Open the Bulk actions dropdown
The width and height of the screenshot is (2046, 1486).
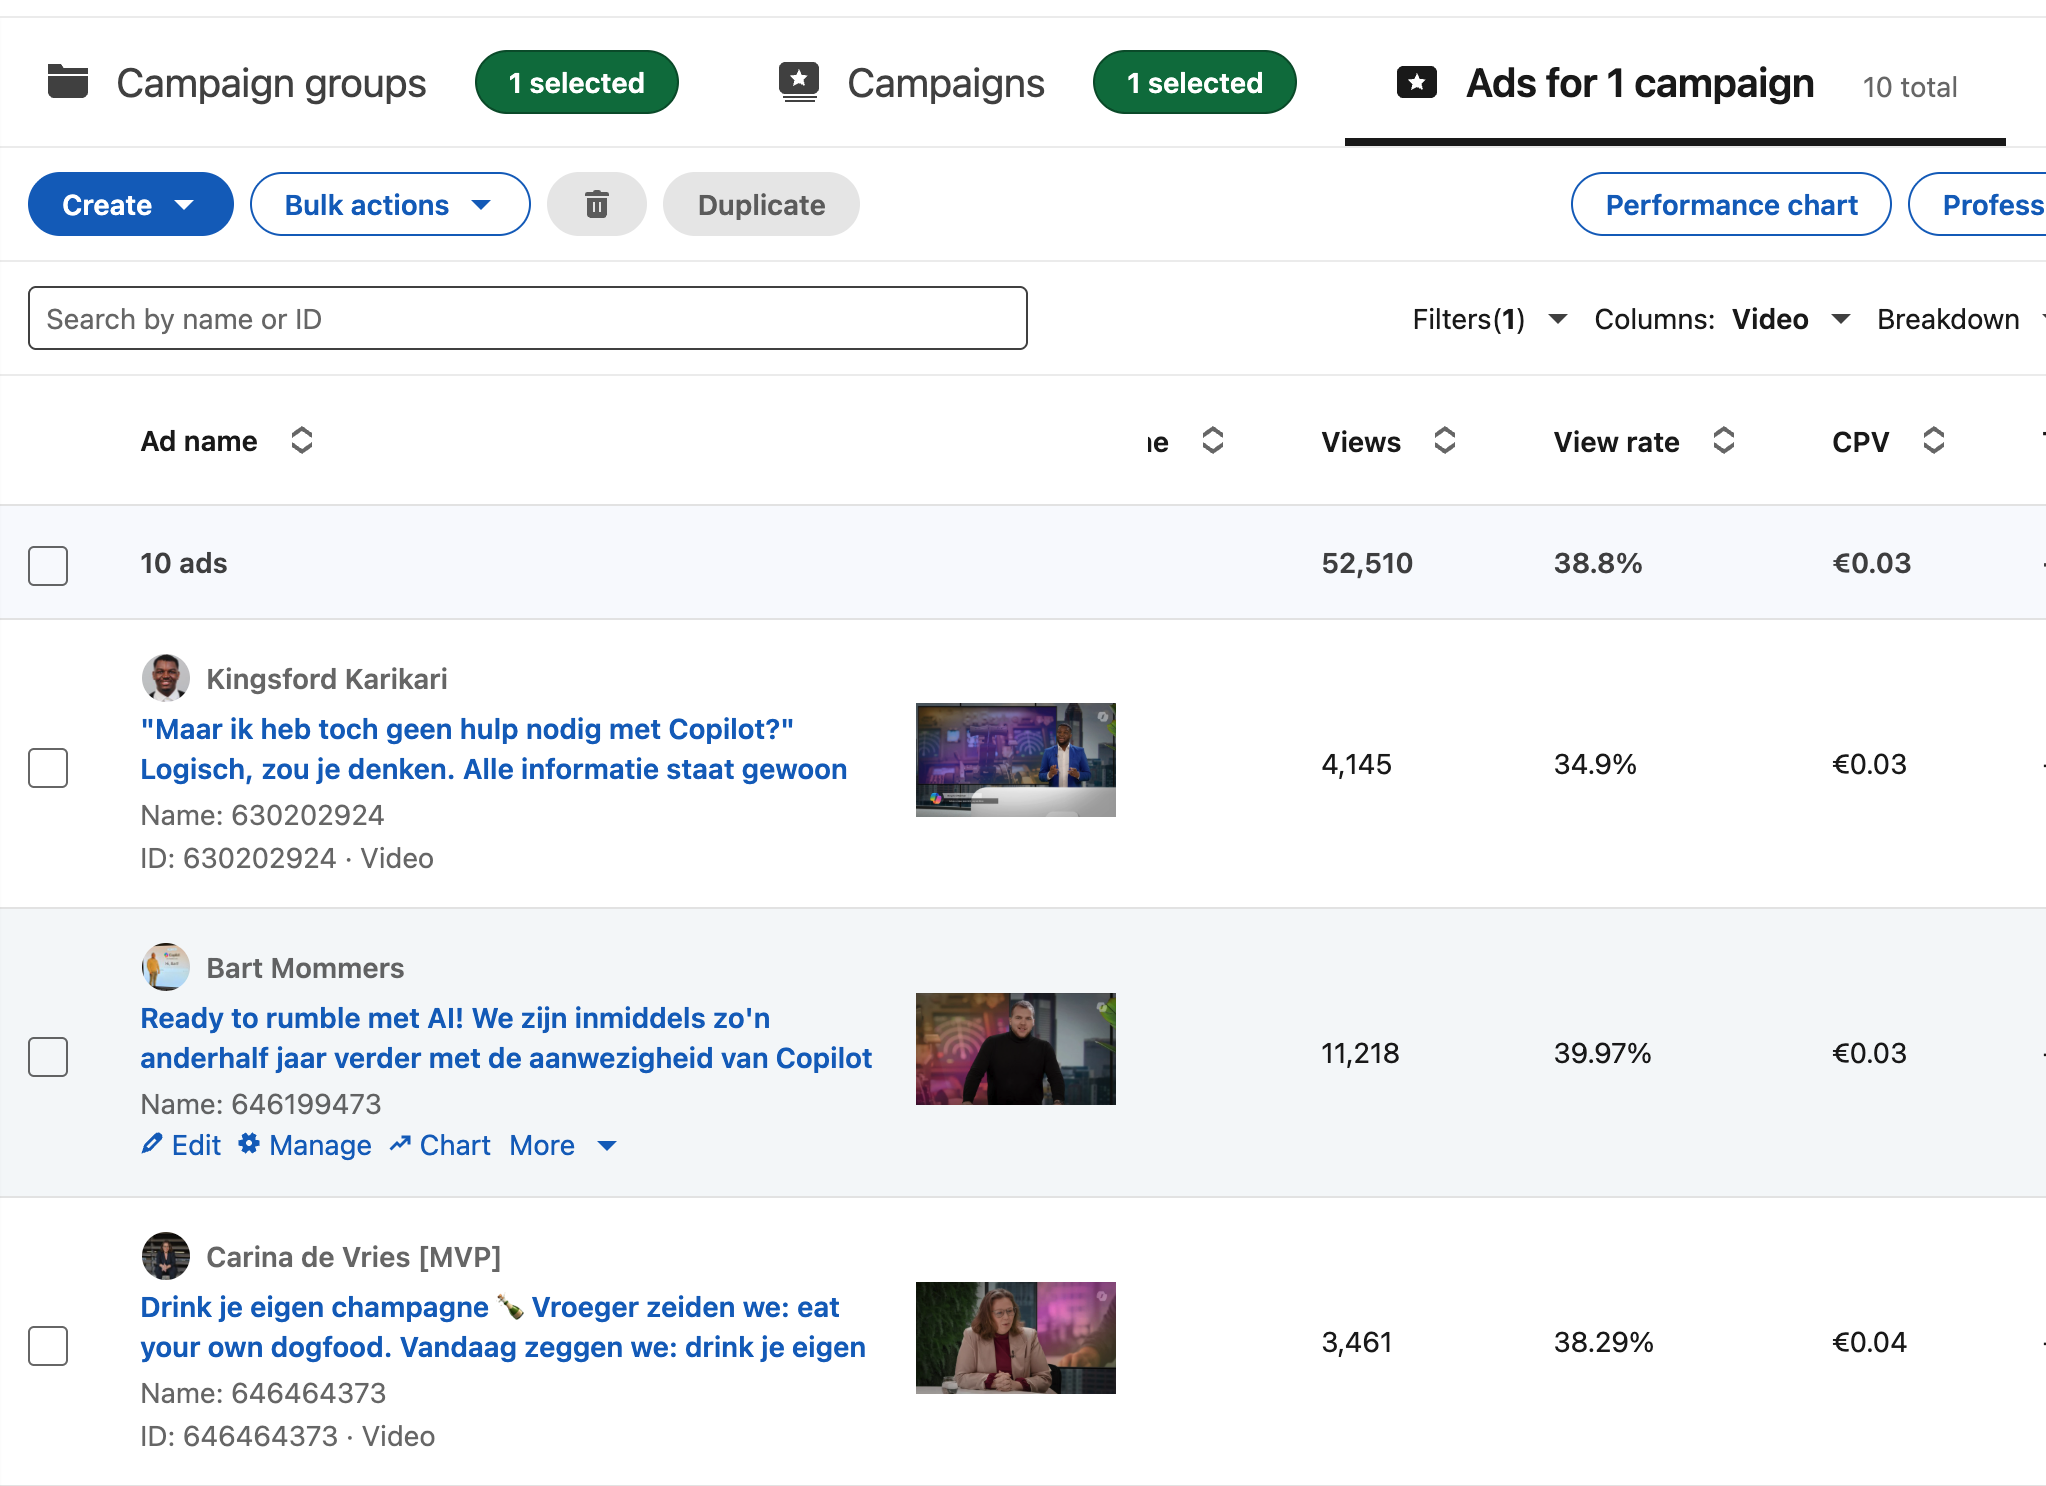click(x=390, y=204)
